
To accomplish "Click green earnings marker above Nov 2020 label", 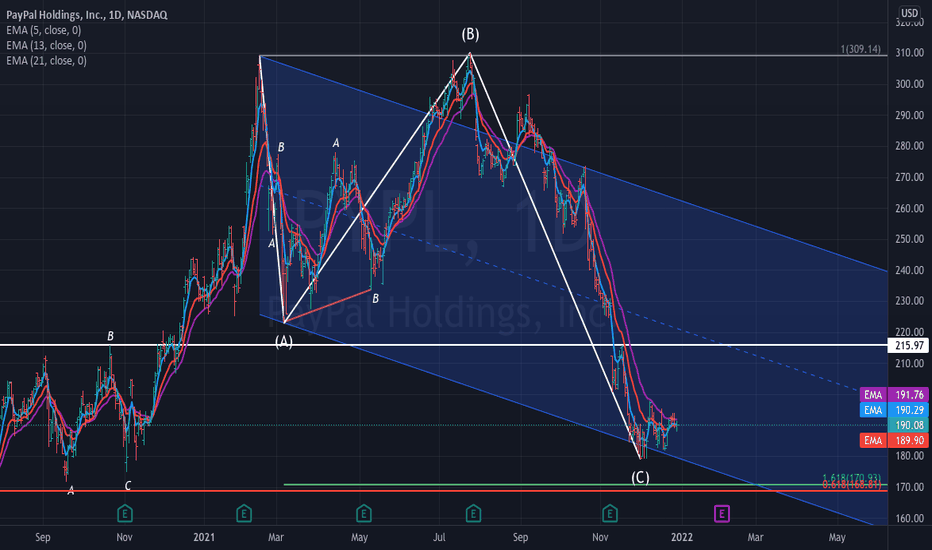I will (124, 513).
